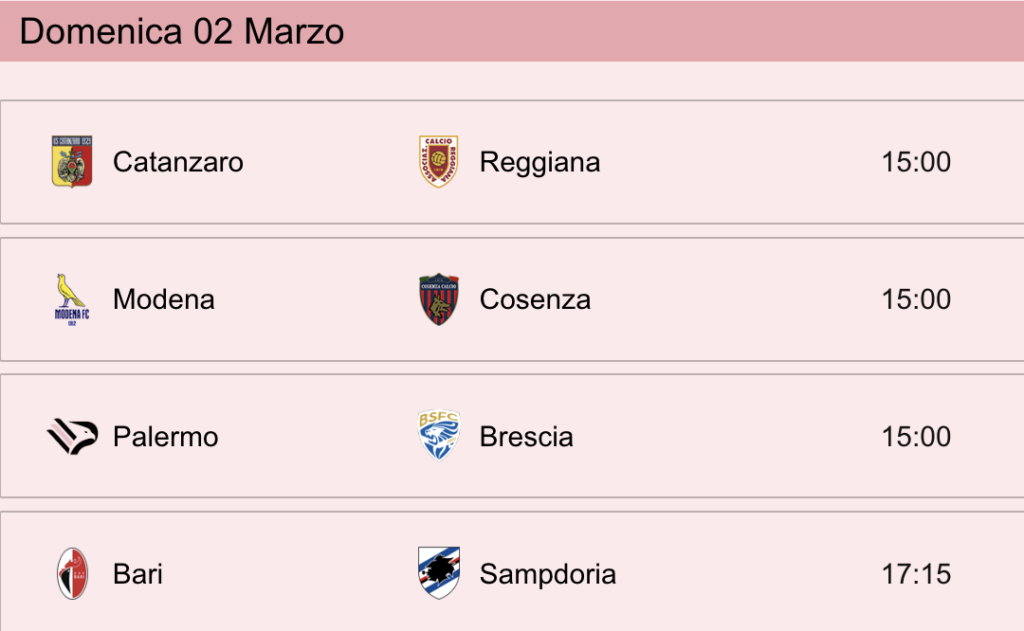Image resolution: width=1024 pixels, height=631 pixels.
Task: Select the Bari team name
Action: tap(137, 574)
